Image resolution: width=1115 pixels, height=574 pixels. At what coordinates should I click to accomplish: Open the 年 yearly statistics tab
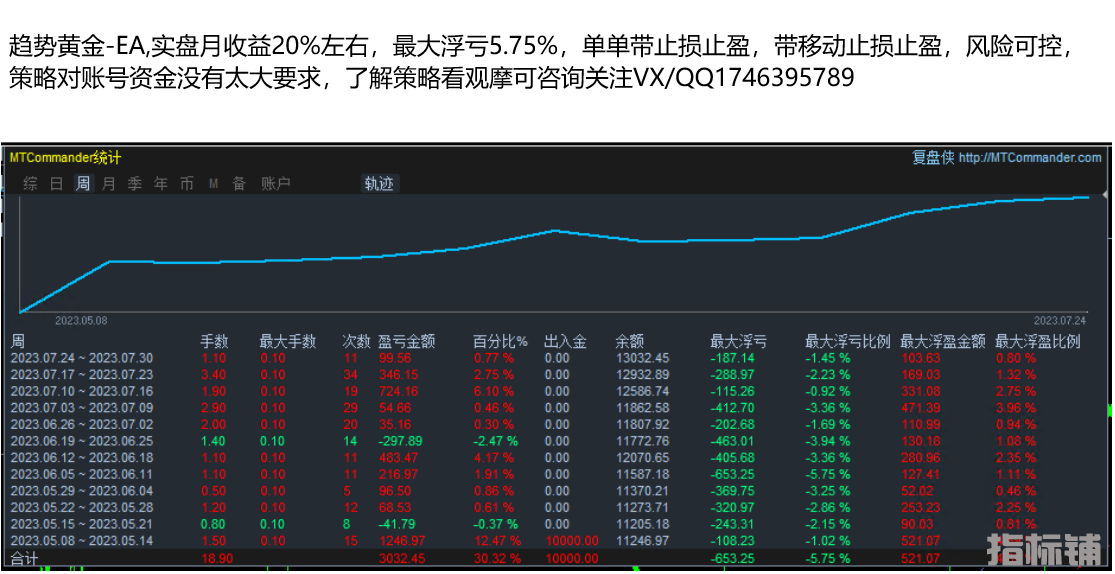160,184
